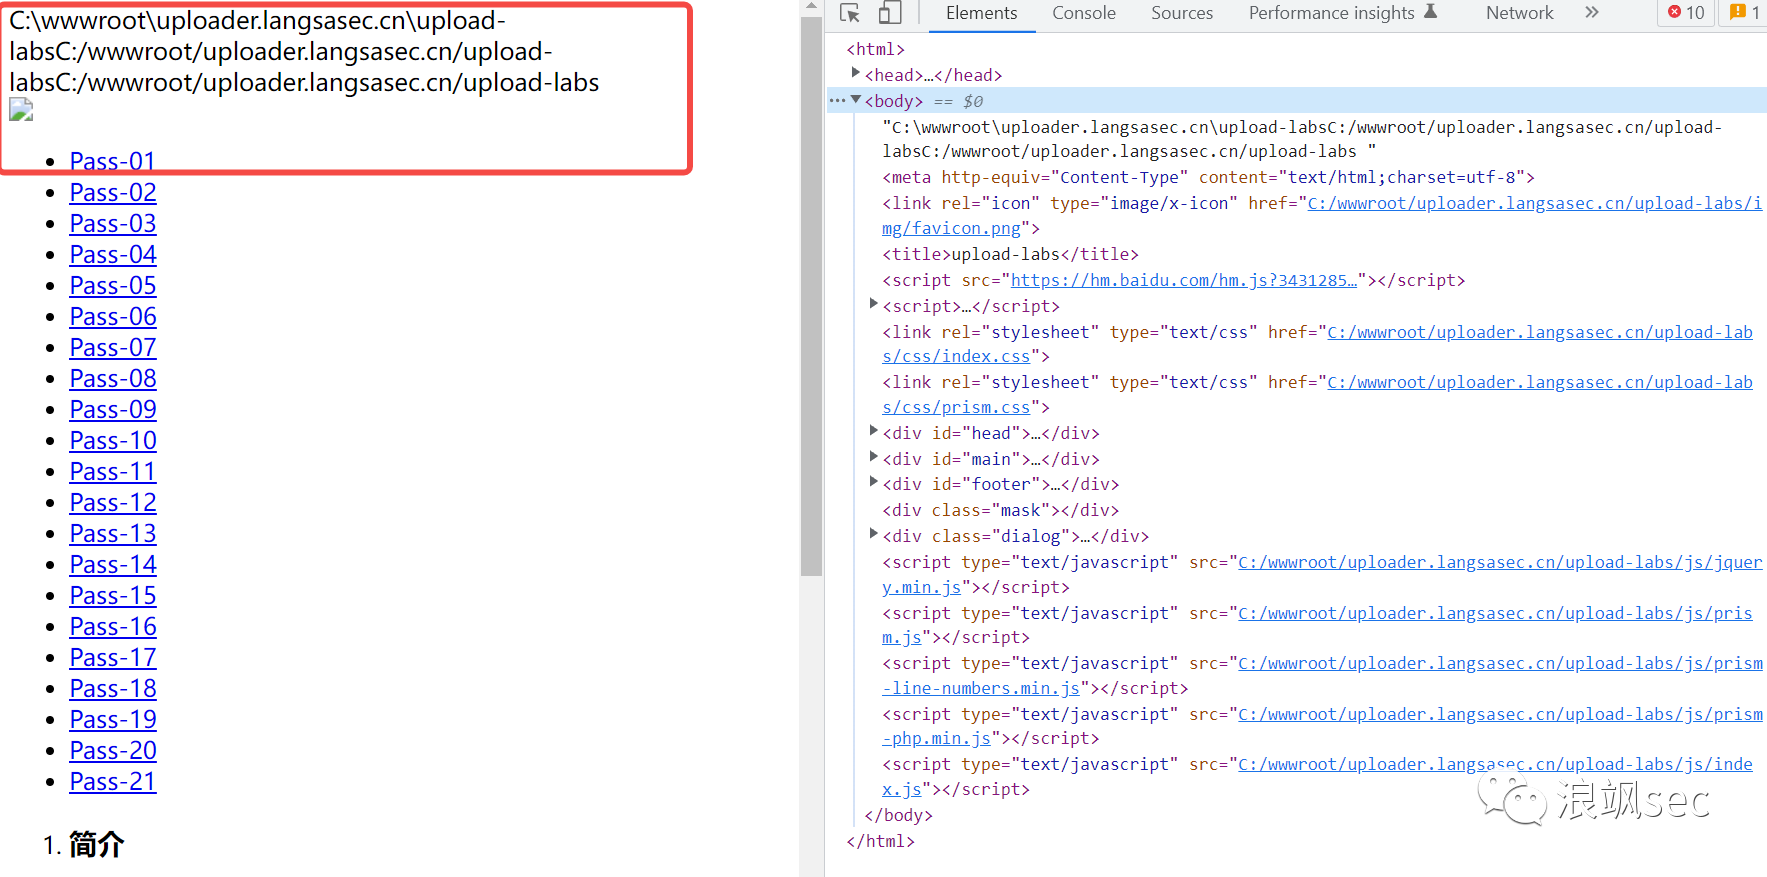Viewport: 1767px width, 877px height.
Task: Select the div class="mask" node
Action: point(1000,510)
